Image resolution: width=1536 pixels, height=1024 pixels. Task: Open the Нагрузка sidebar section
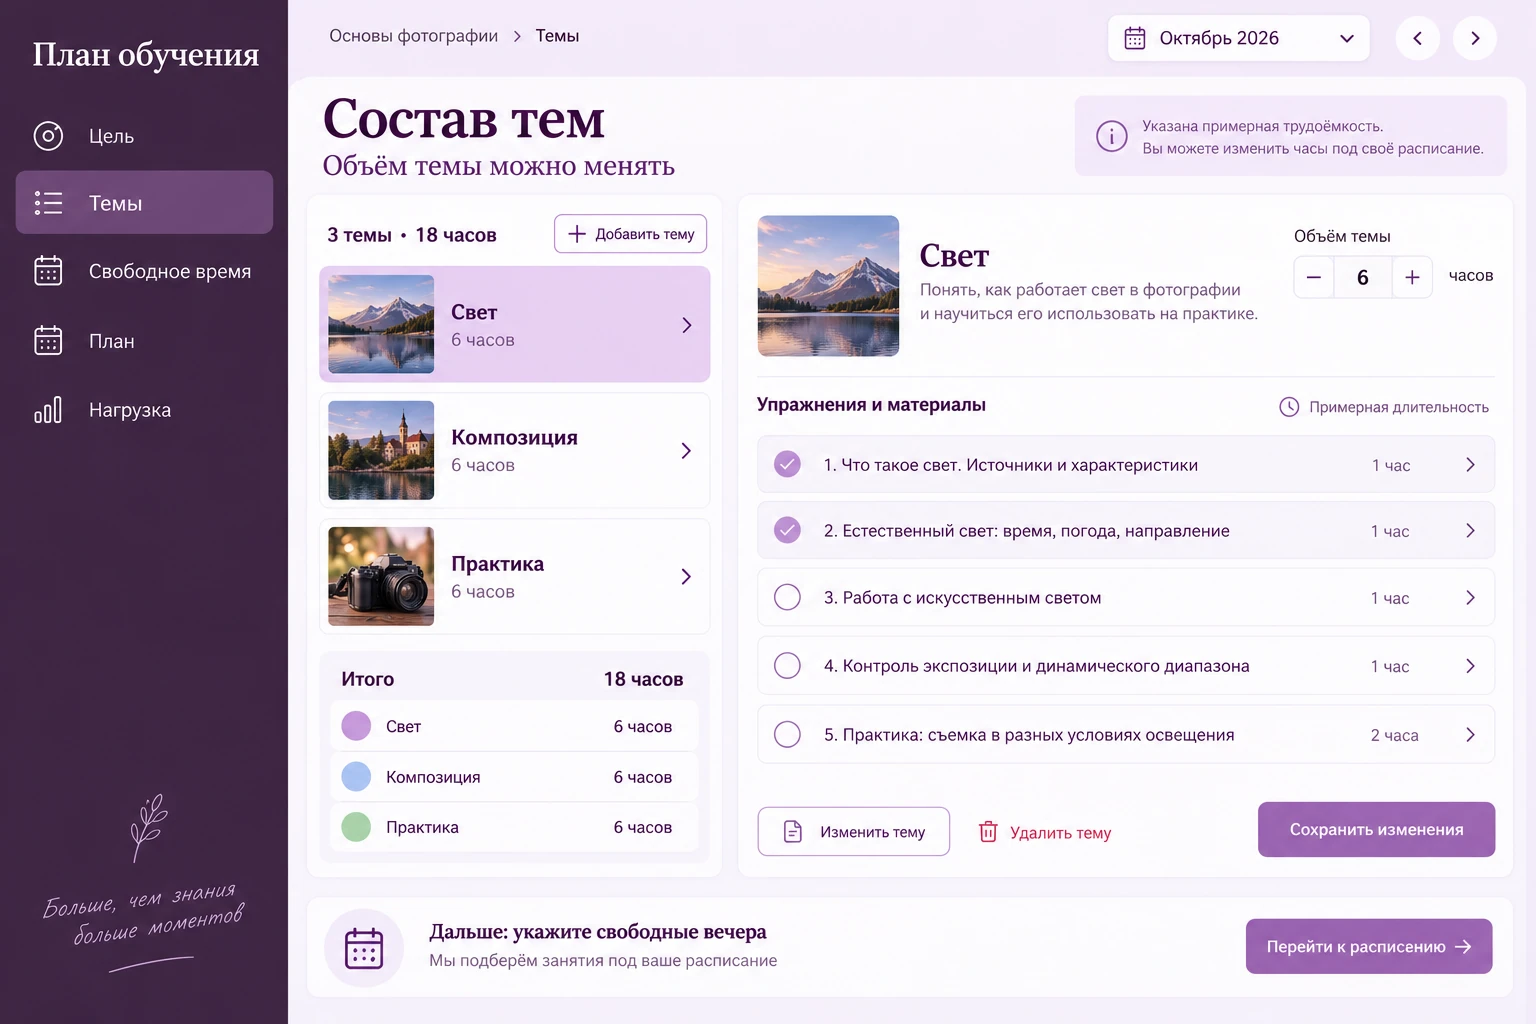[x=144, y=409]
